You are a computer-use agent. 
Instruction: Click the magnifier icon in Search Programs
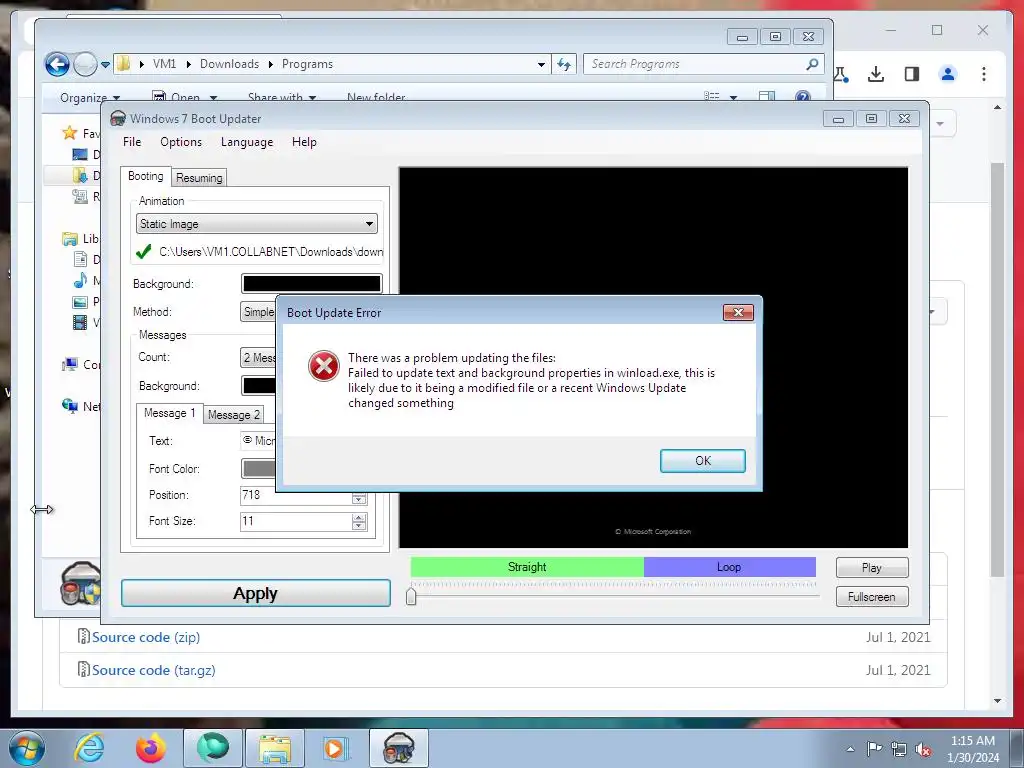click(x=812, y=64)
